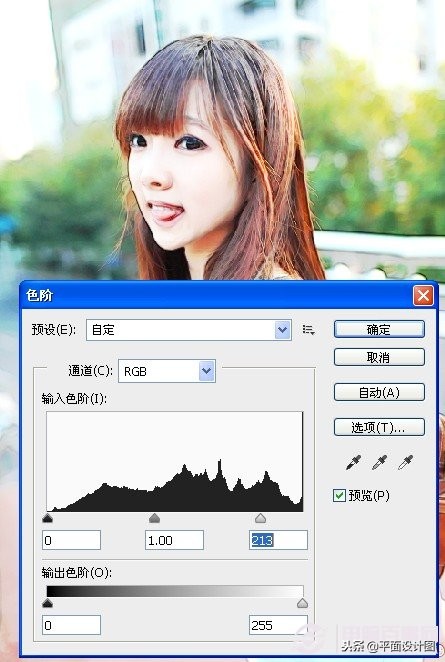Image resolution: width=445 pixels, height=662 pixels.
Task: Click the 取消 button
Action: point(379,358)
